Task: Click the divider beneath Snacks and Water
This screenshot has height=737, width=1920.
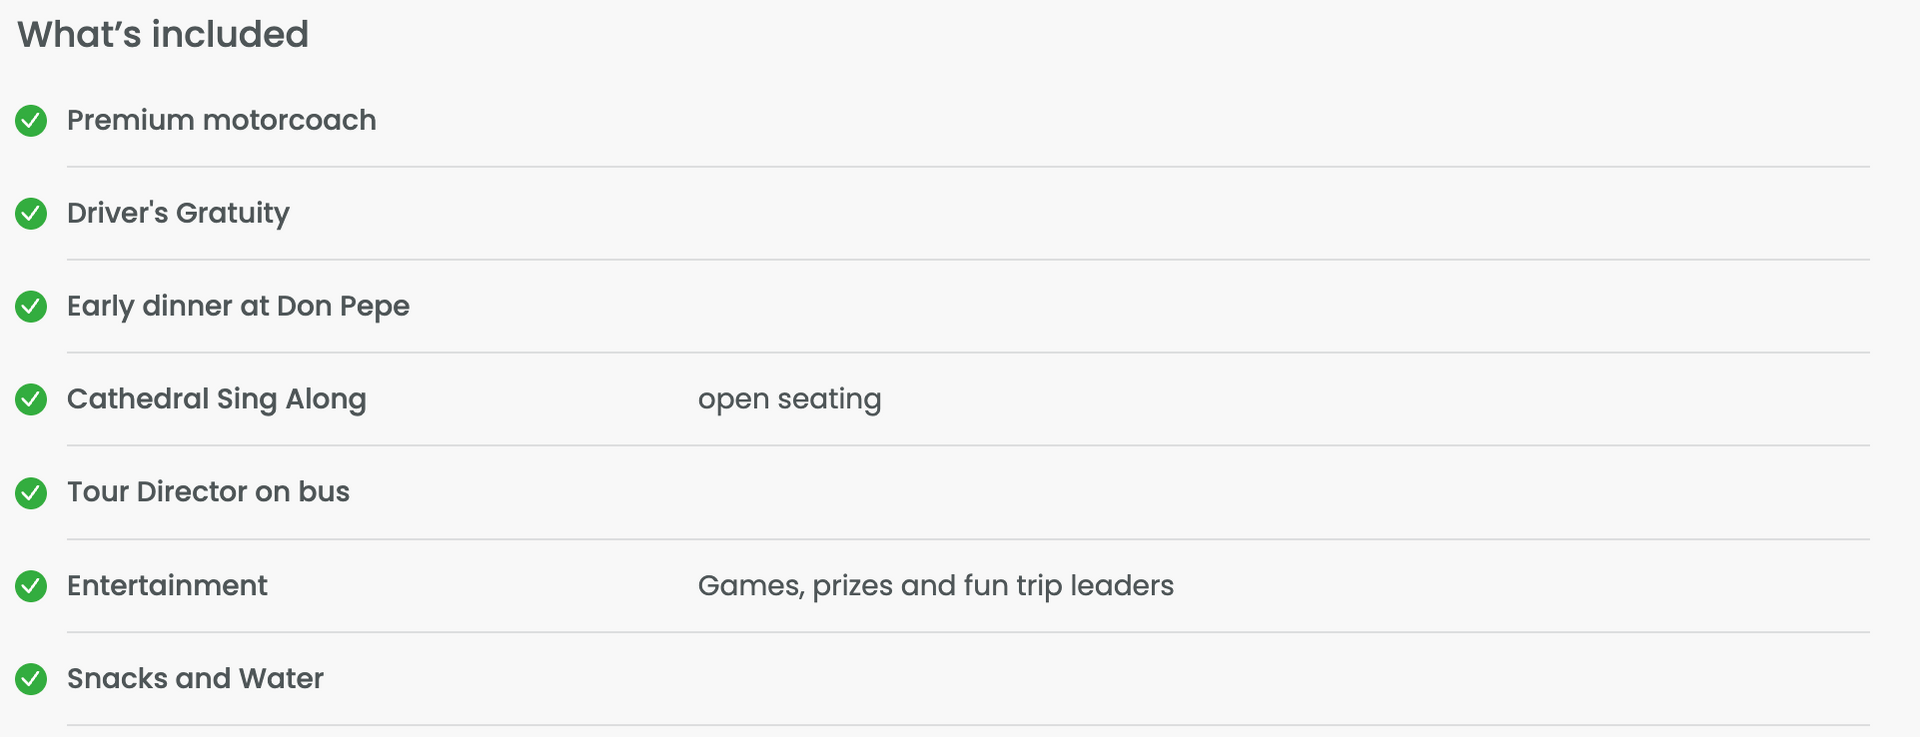Action: click(x=968, y=725)
